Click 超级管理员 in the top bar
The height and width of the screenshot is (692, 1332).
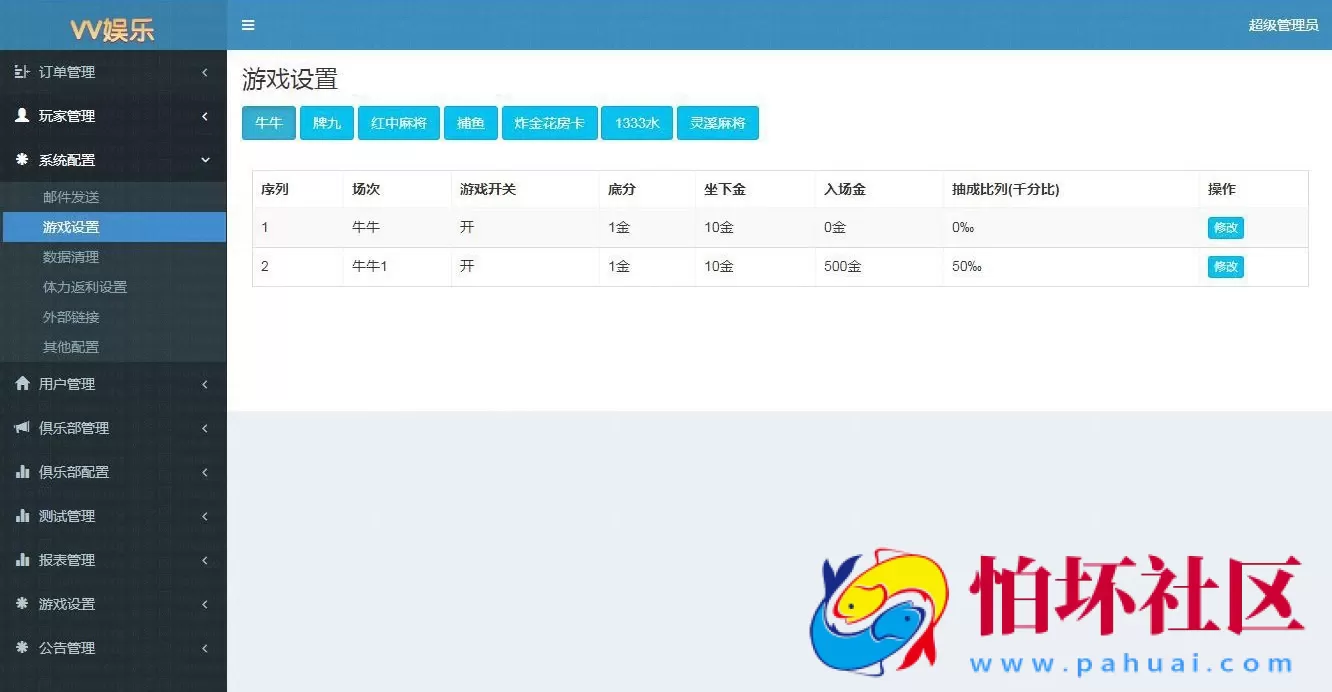(1283, 25)
